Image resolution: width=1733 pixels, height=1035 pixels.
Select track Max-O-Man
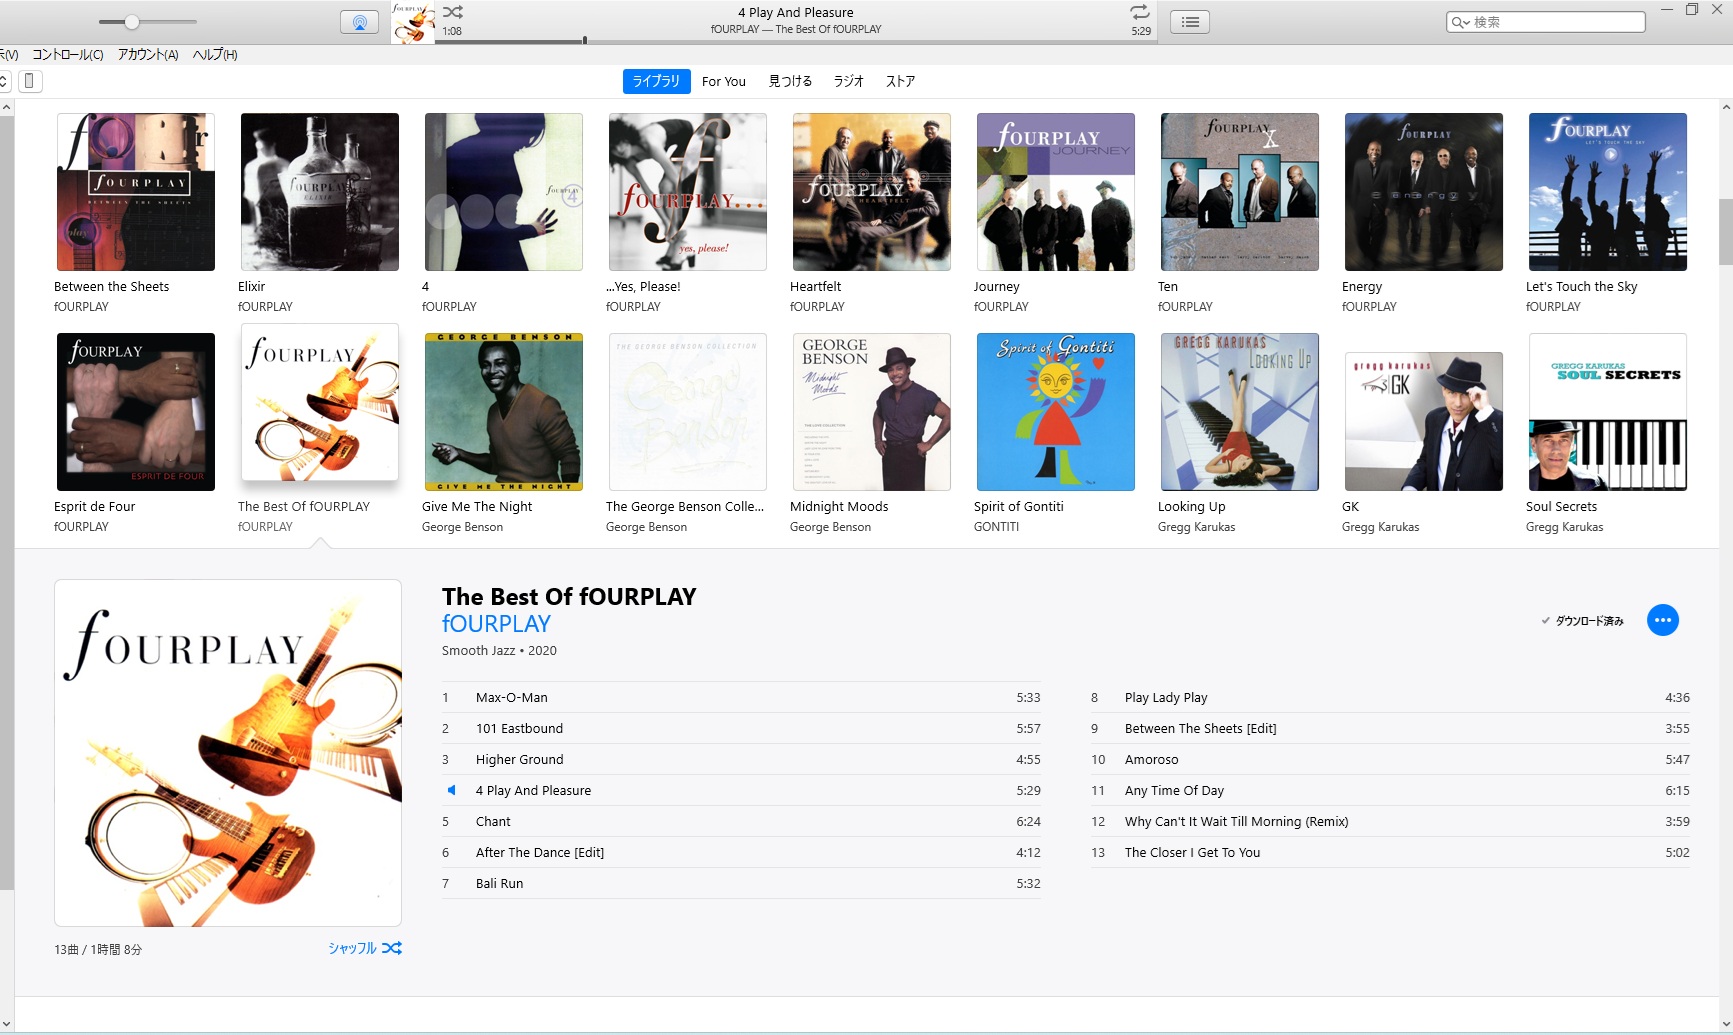tap(741, 697)
